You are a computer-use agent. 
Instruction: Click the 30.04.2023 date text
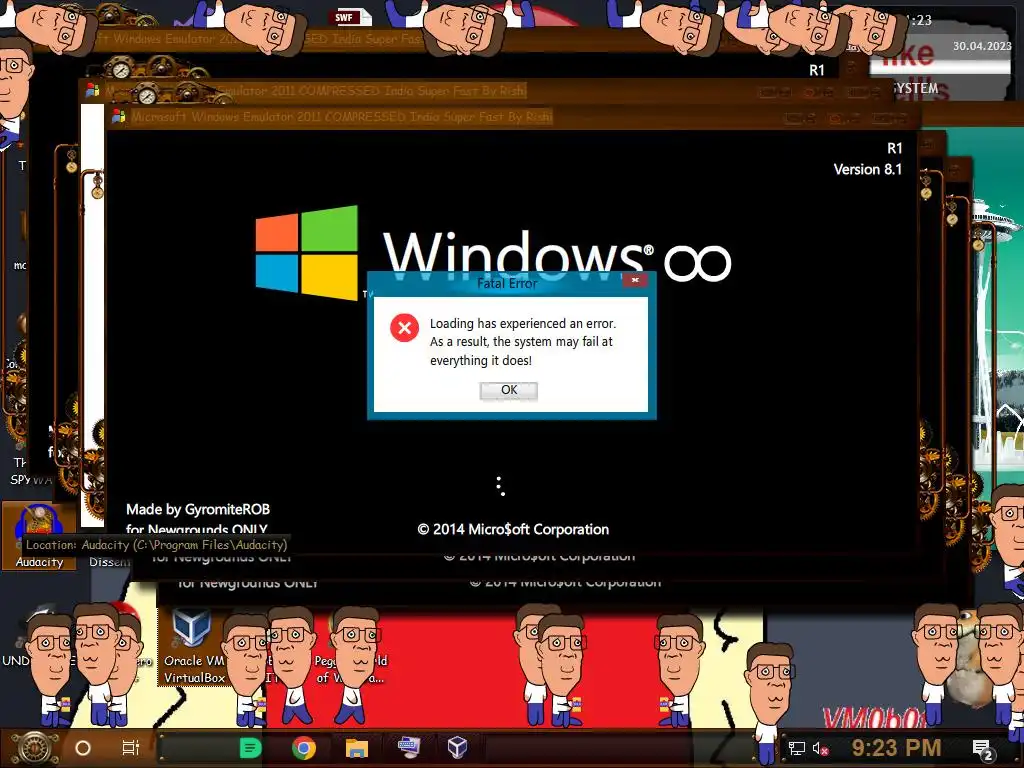pos(982,46)
